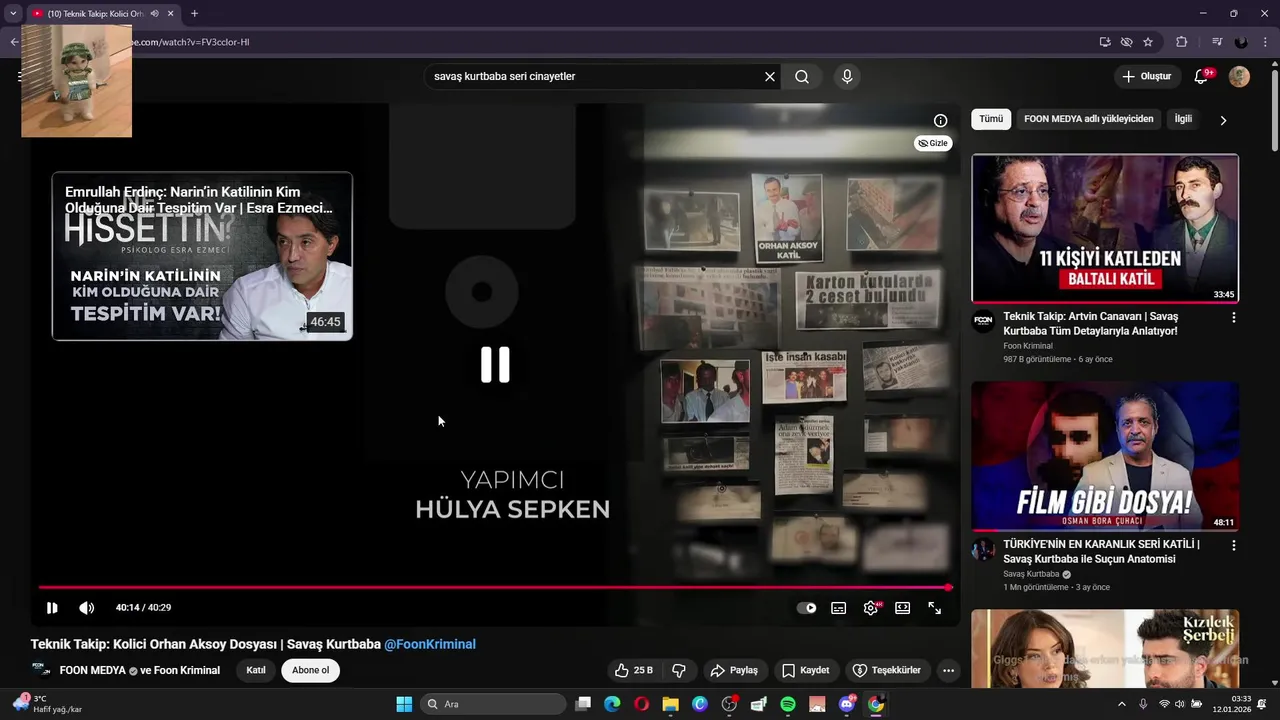
Task: Select the İlgili filter chip
Action: [1183, 119]
